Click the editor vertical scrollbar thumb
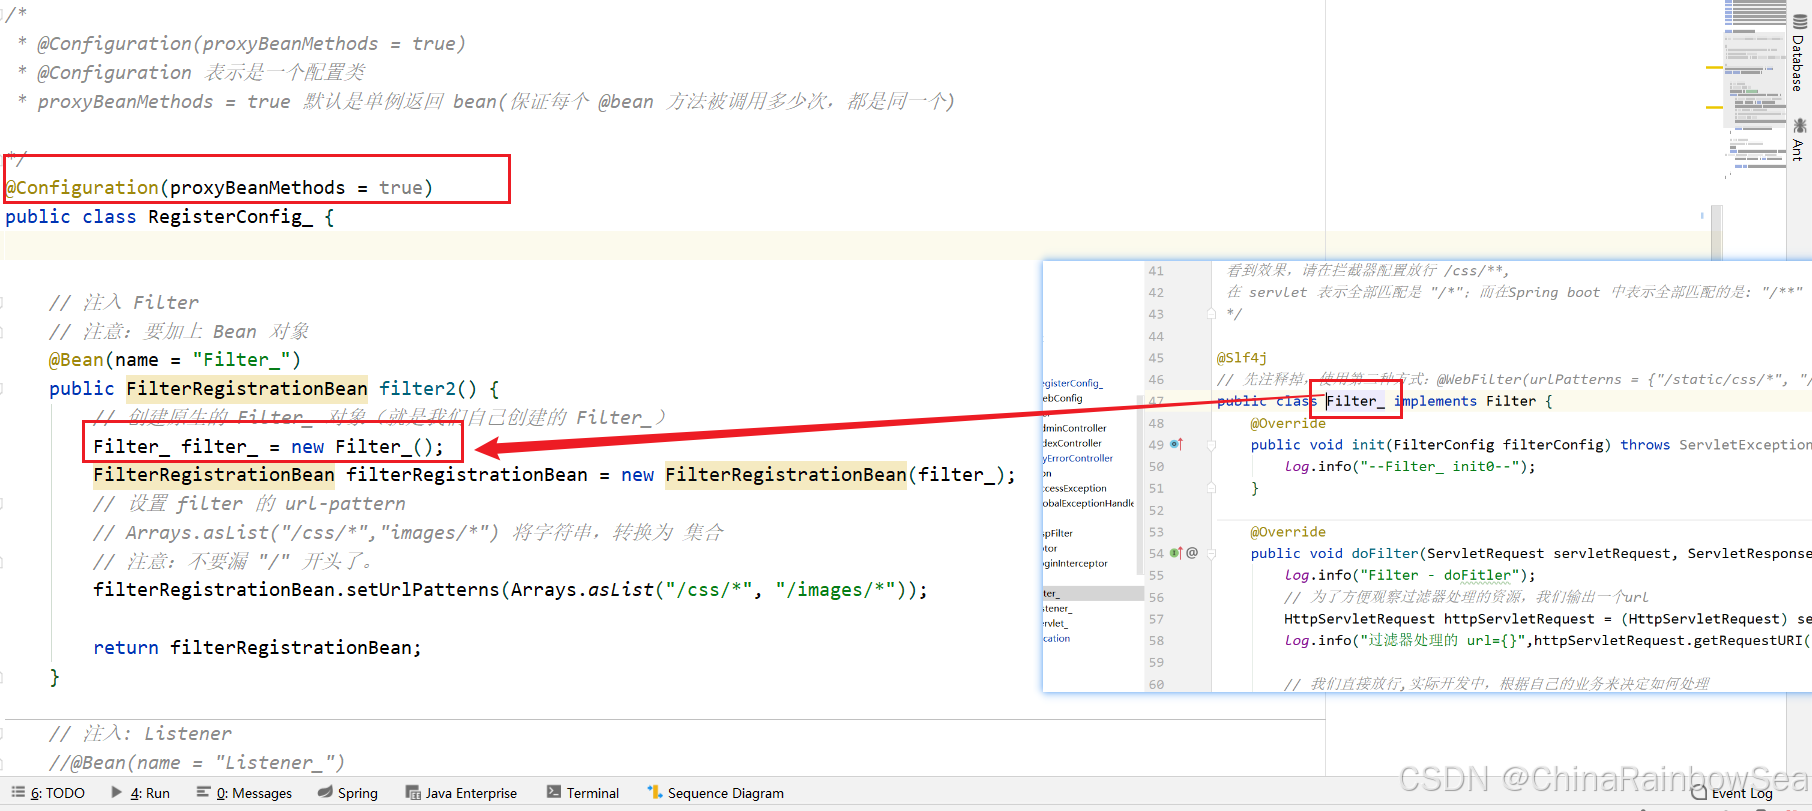 [x=1716, y=232]
